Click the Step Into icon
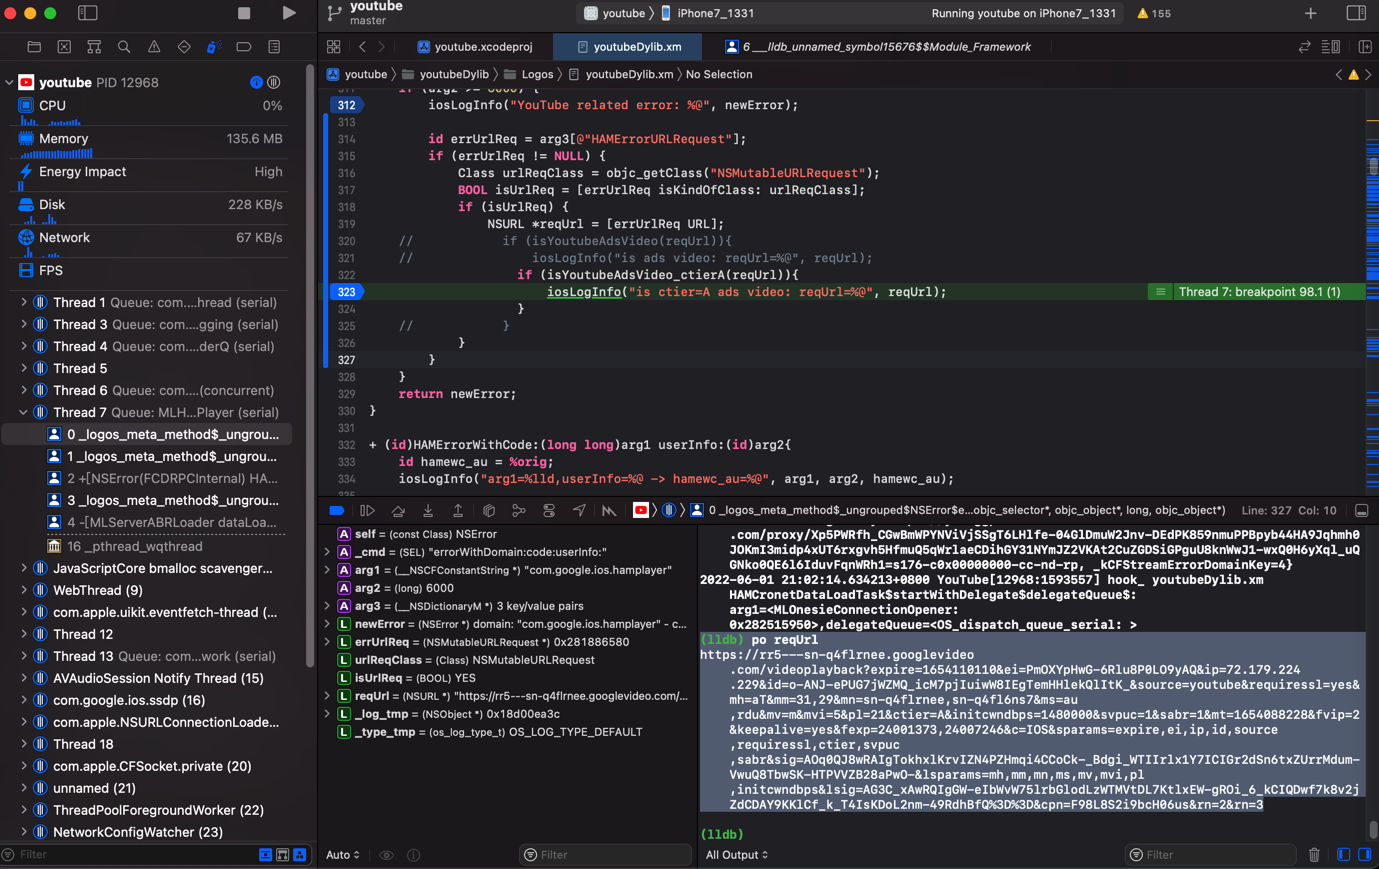Screen dimensions: 1379x869 [428, 511]
